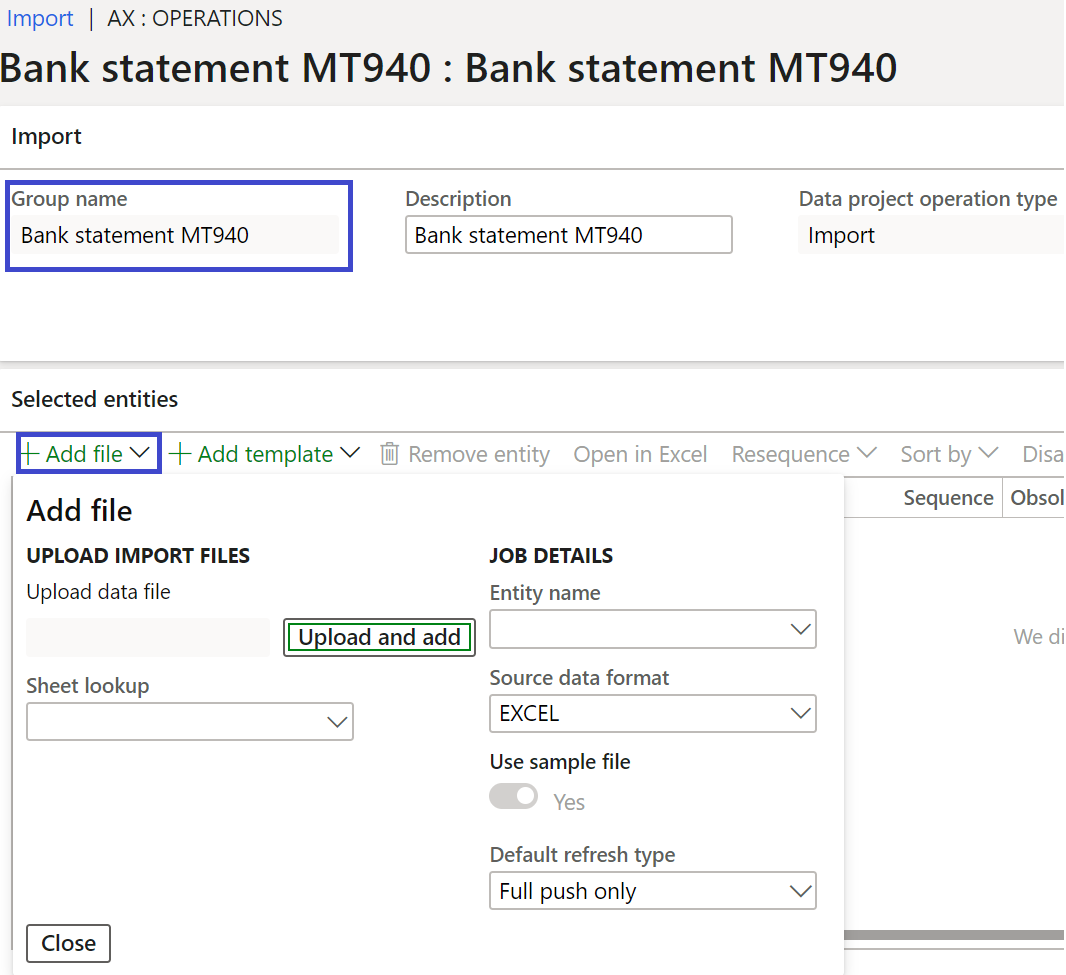This screenshot has width=1066, height=975.
Task: Click the Remove entity trash icon
Action: (x=389, y=454)
